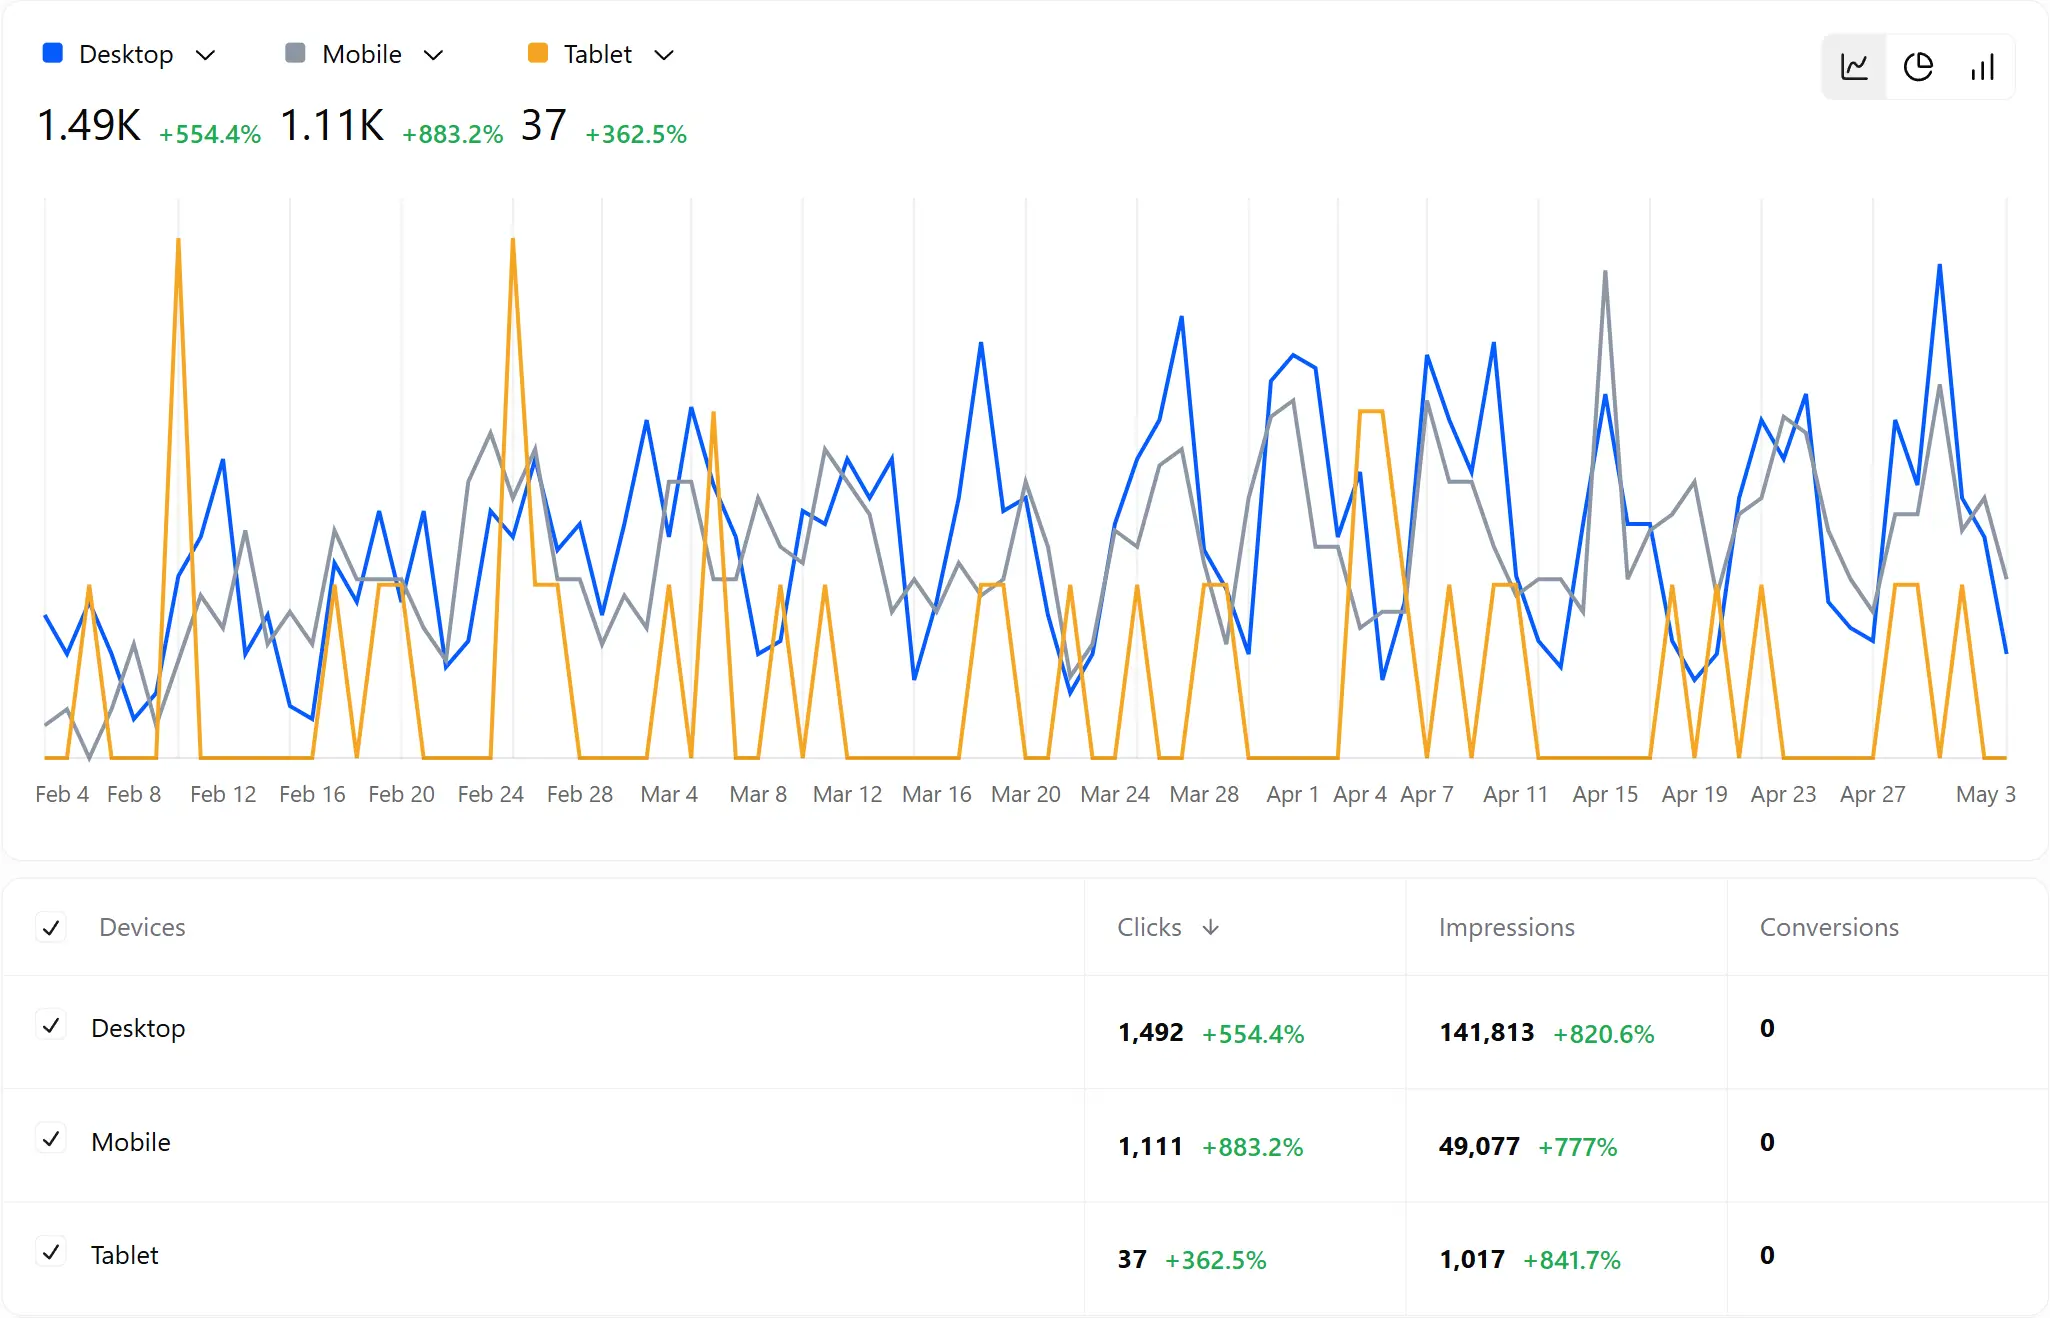Open the Mobile series dropdown chevron
2050x1318 pixels.
(x=433, y=55)
